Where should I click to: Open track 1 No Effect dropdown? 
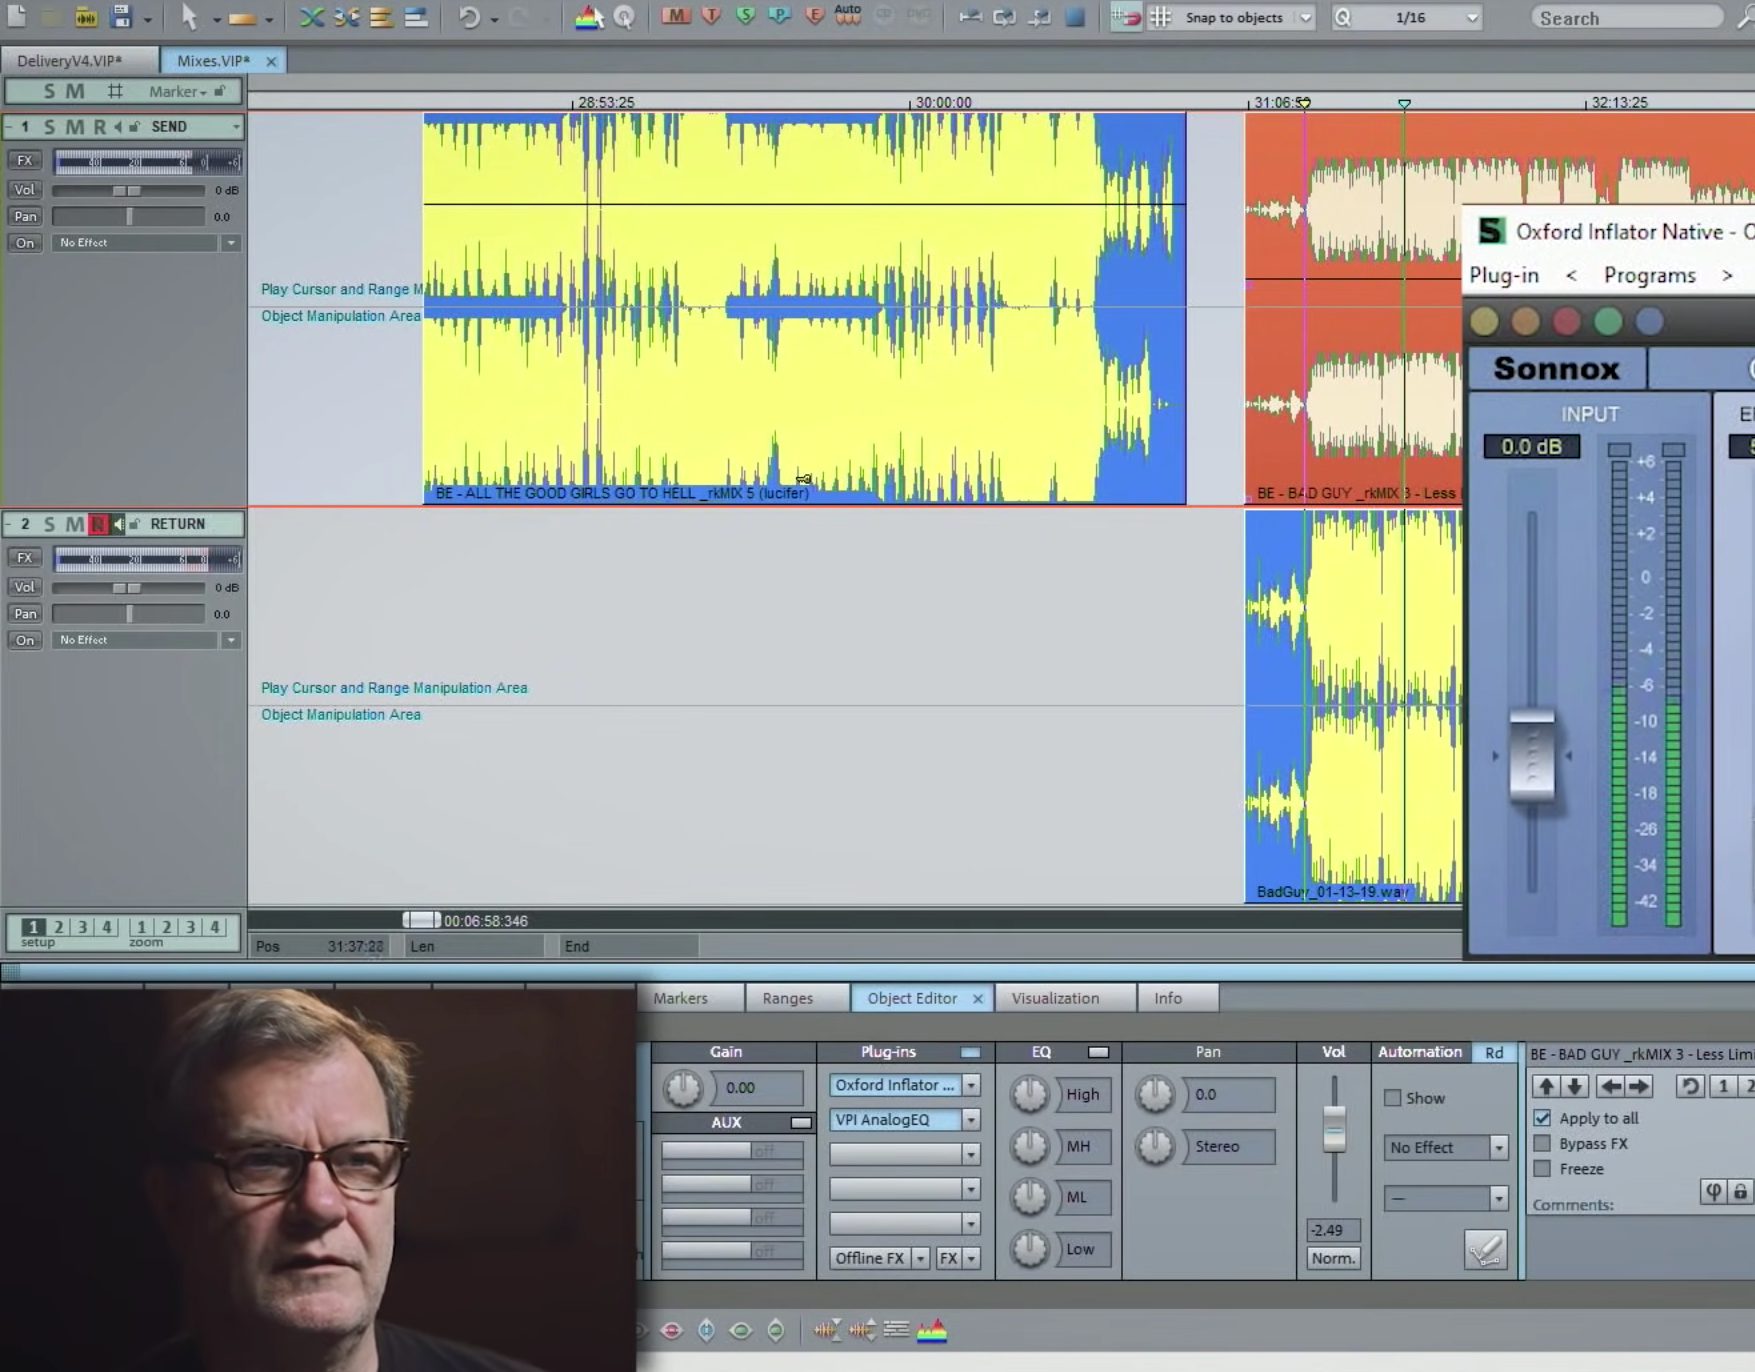coord(231,242)
